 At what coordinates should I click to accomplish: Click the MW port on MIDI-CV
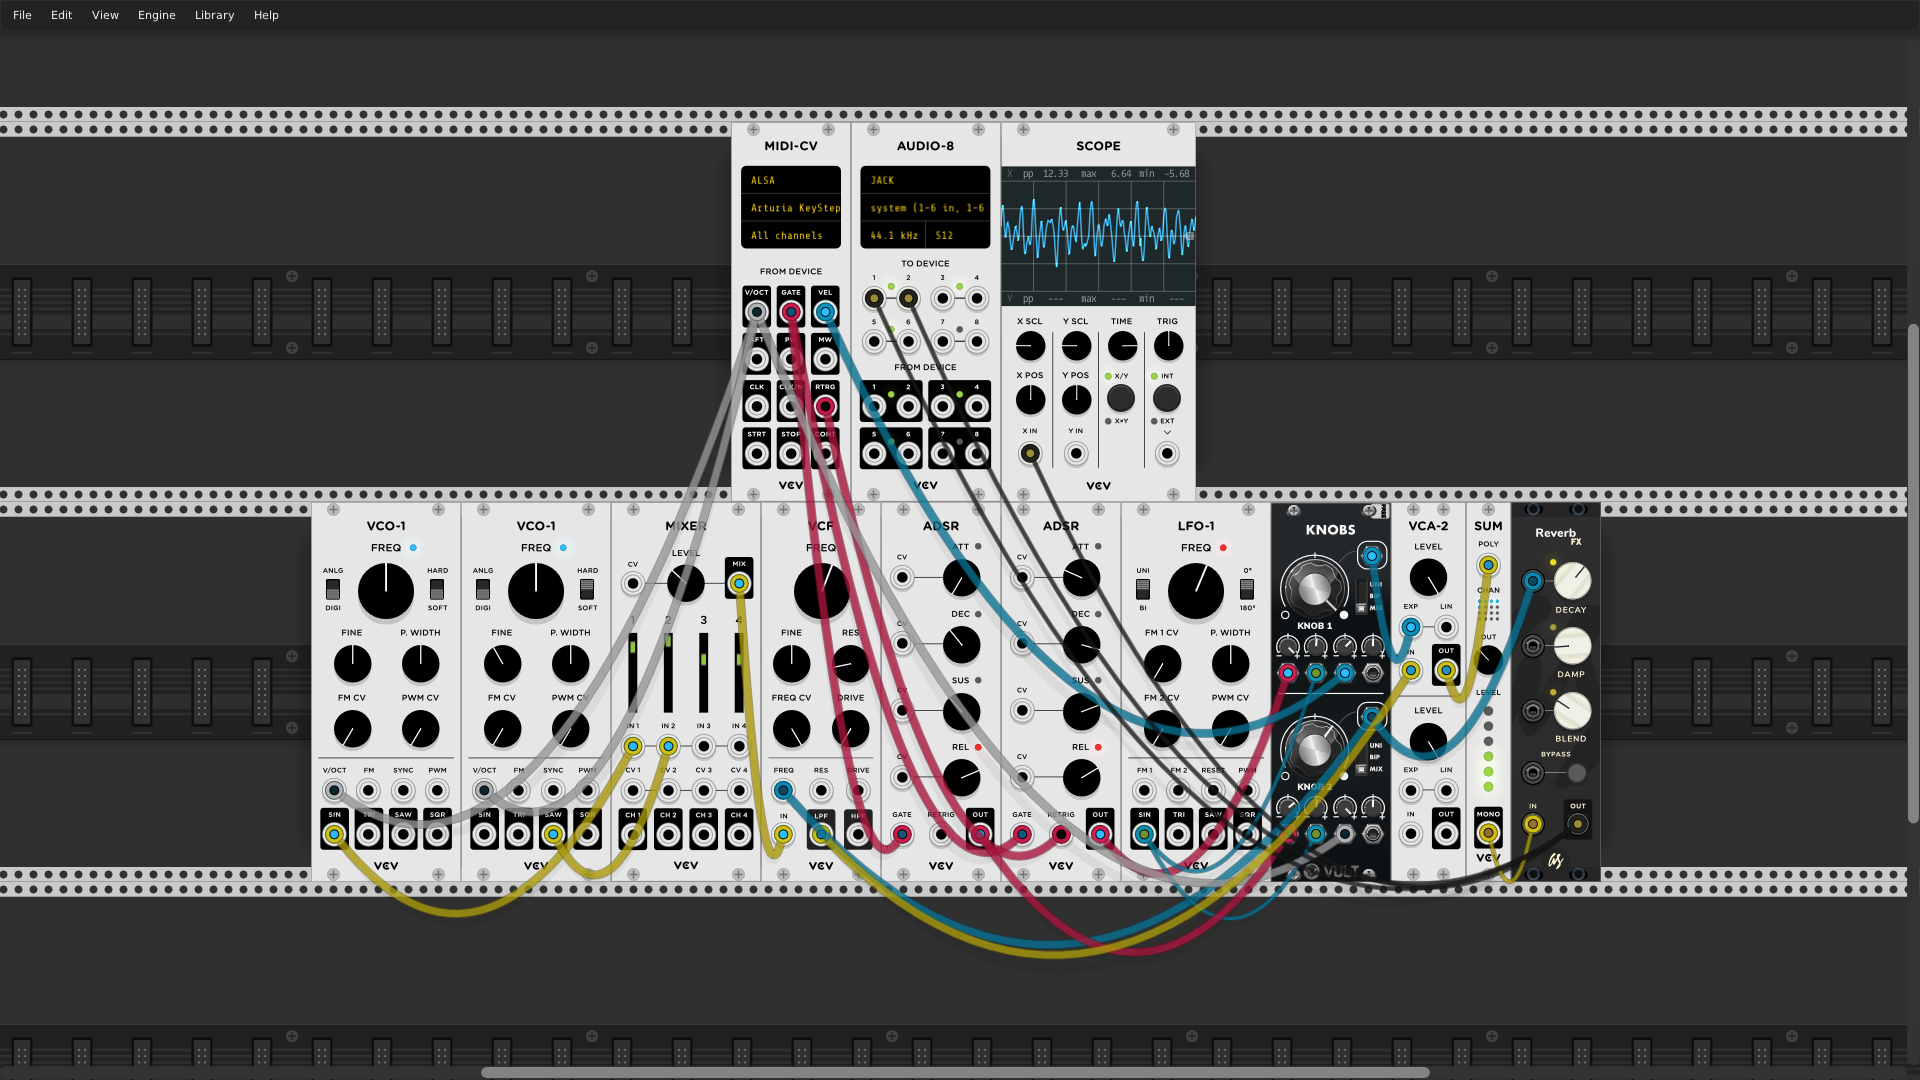tap(825, 359)
